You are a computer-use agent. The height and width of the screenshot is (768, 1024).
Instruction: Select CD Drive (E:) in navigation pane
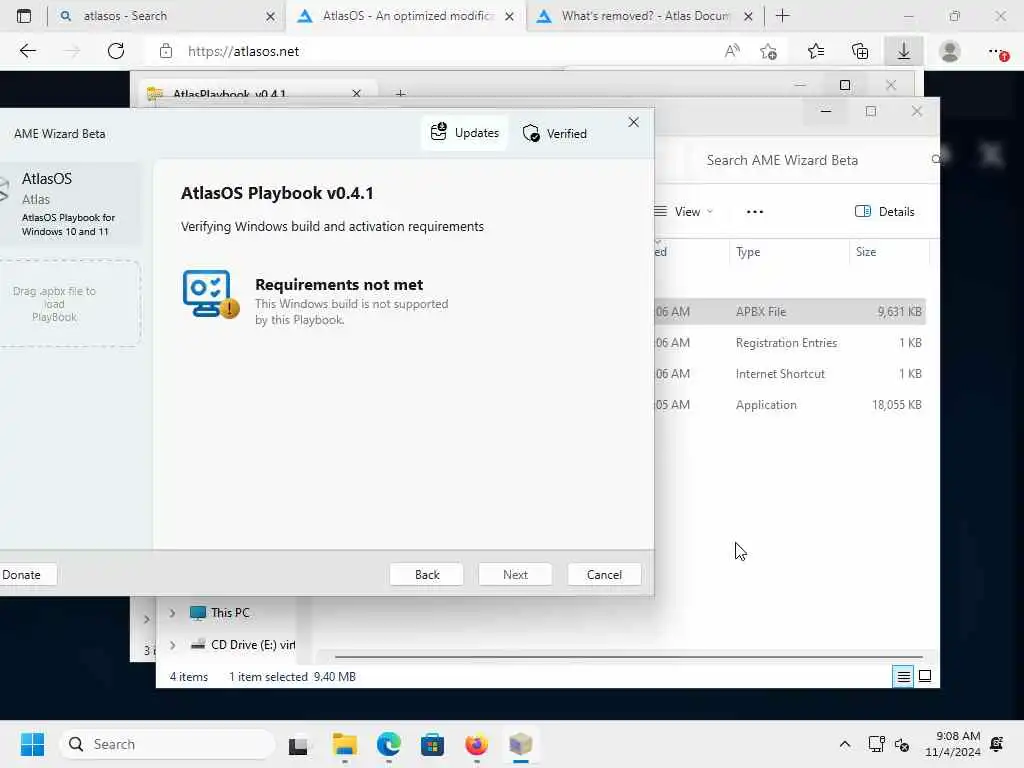point(243,645)
